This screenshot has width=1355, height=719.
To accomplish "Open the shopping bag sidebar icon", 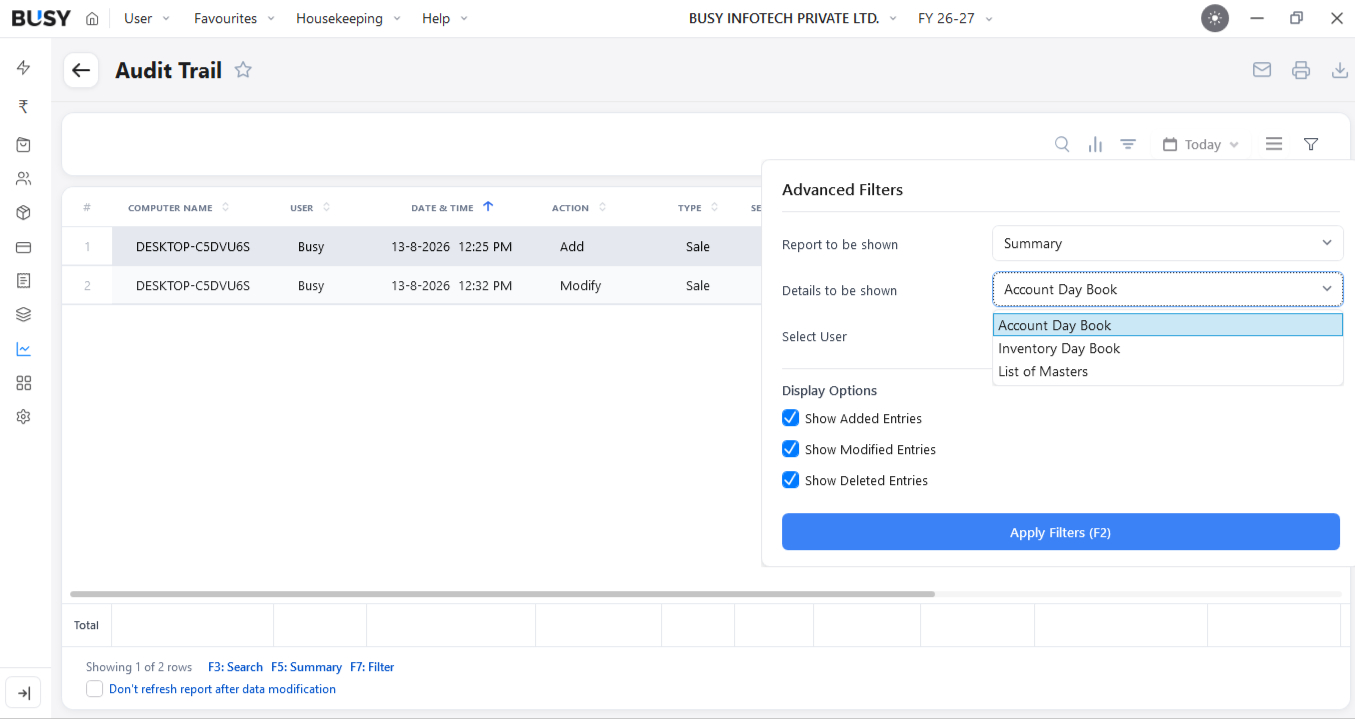I will pos(24,145).
